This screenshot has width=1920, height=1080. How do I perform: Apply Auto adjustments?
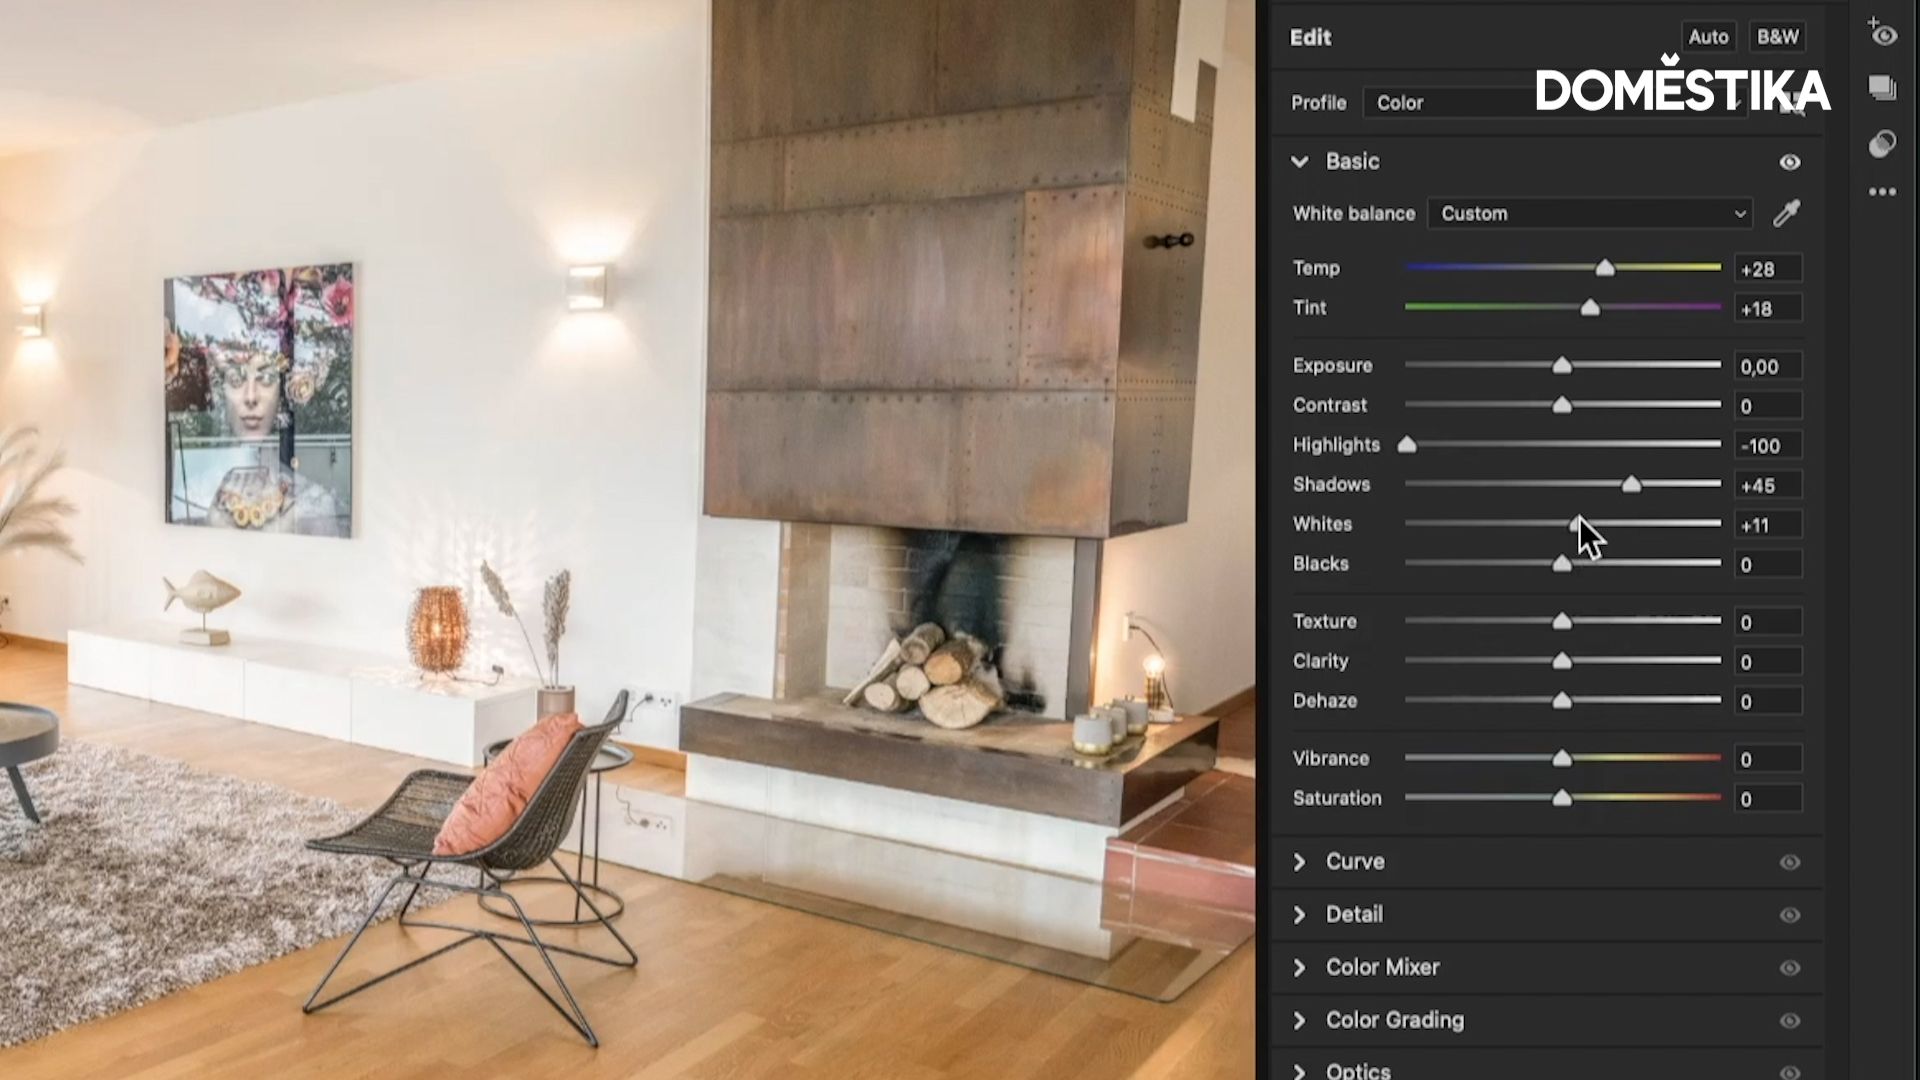coord(1708,37)
